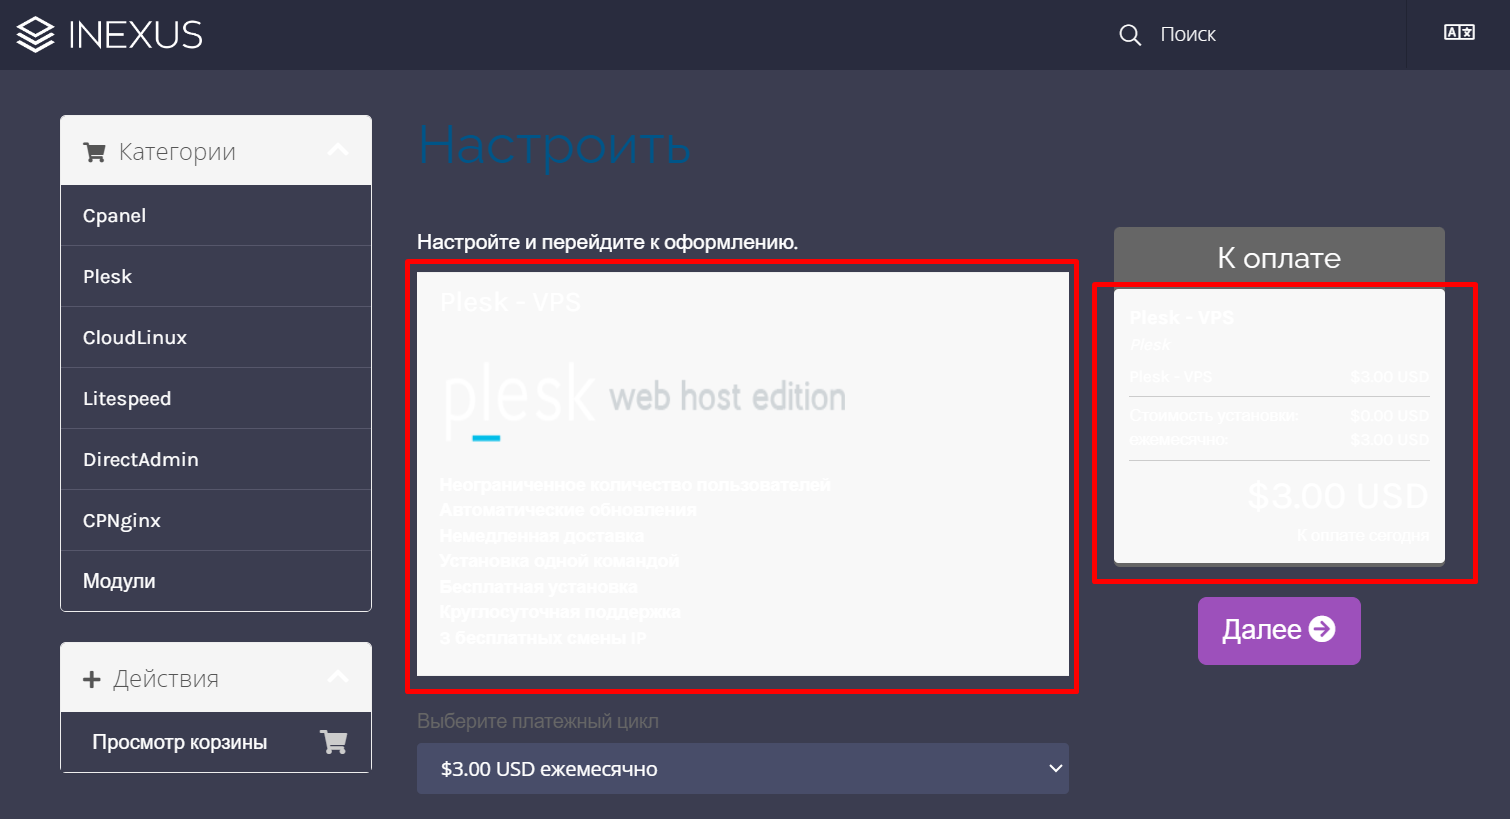The width and height of the screenshot is (1510, 819).
Task: Click the INEXUS layered stack logo icon
Action: 36,35
